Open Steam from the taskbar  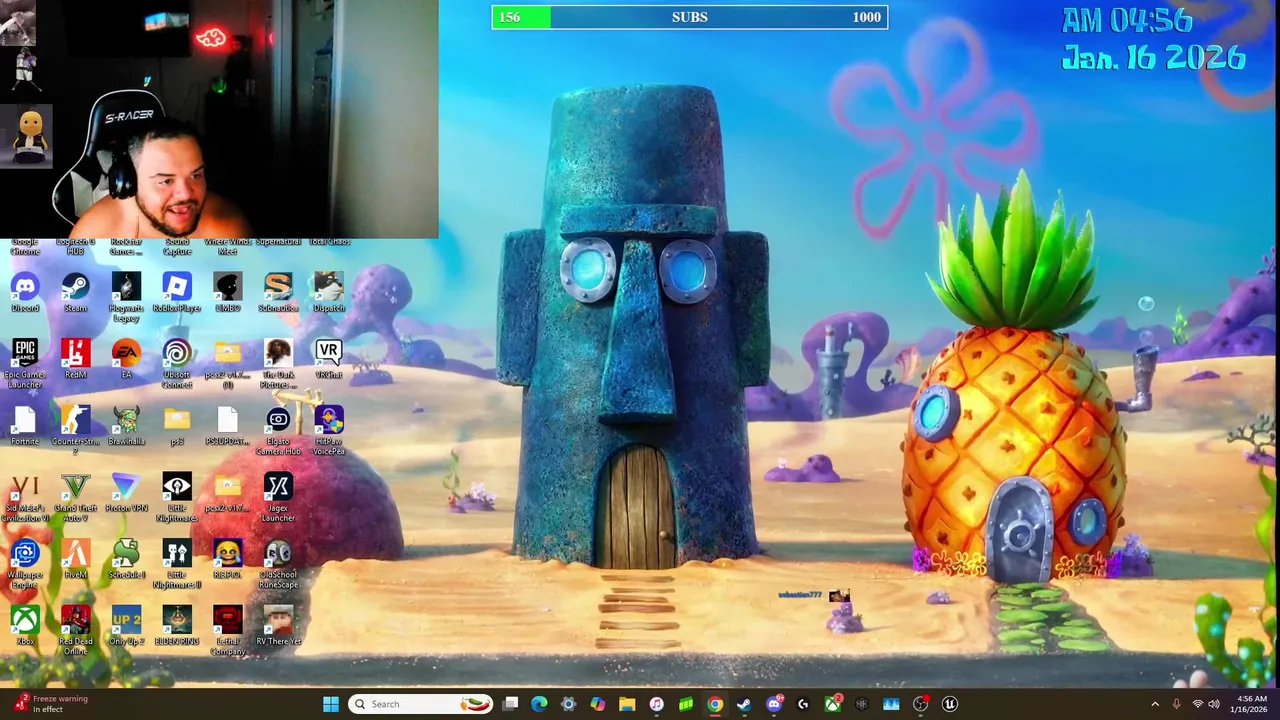(x=744, y=704)
